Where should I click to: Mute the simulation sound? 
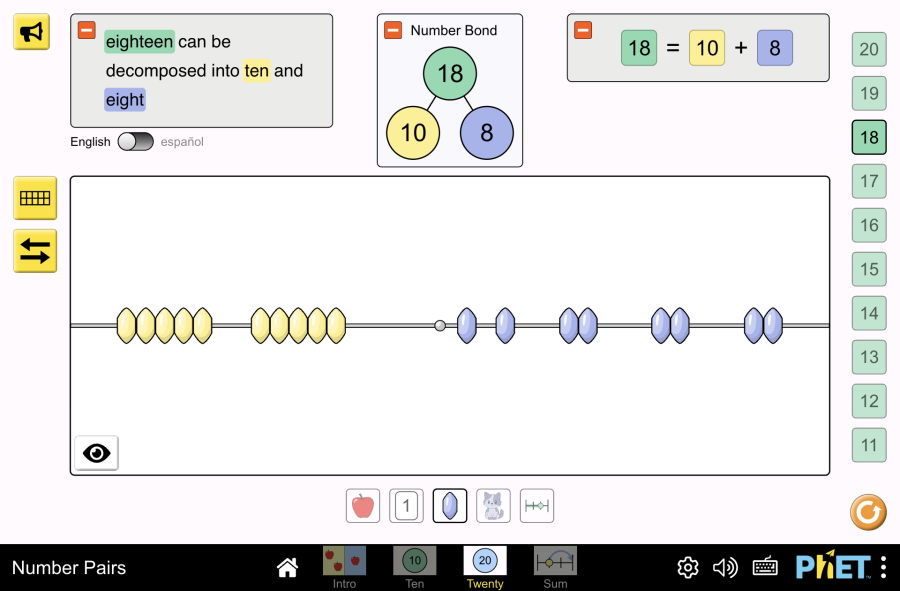(725, 568)
